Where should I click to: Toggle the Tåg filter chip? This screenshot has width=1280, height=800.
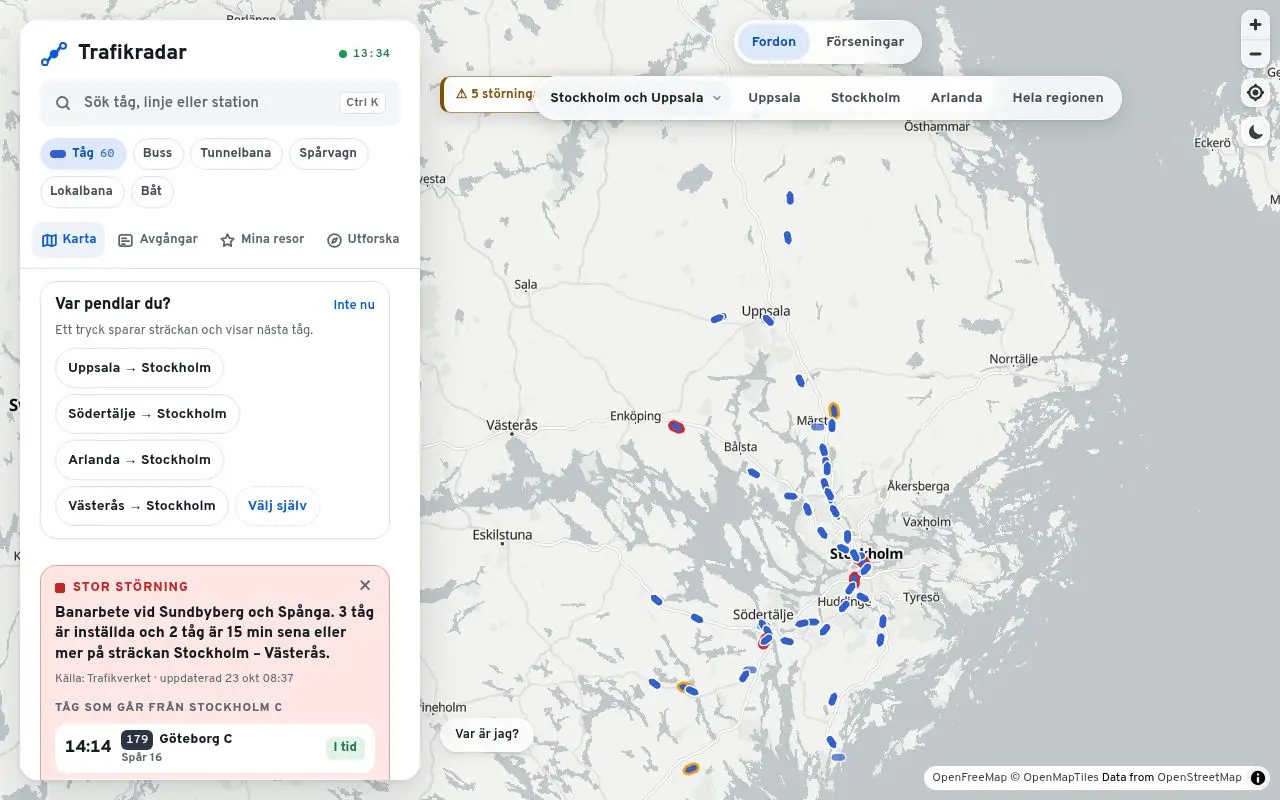point(83,154)
